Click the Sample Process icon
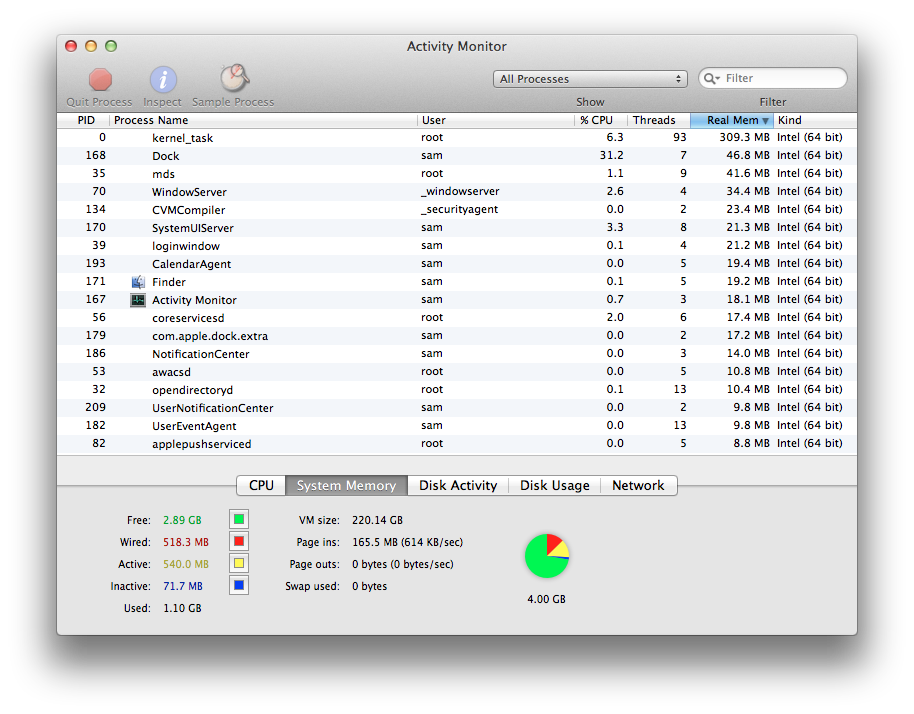This screenshot has height=714, width=914. [234, 78]
